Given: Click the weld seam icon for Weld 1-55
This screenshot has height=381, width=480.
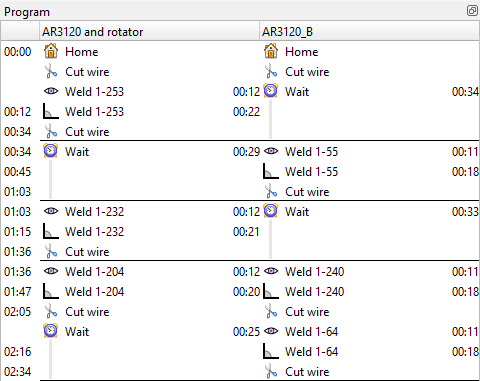Looking at the screenshot, I should pos(271,171).
